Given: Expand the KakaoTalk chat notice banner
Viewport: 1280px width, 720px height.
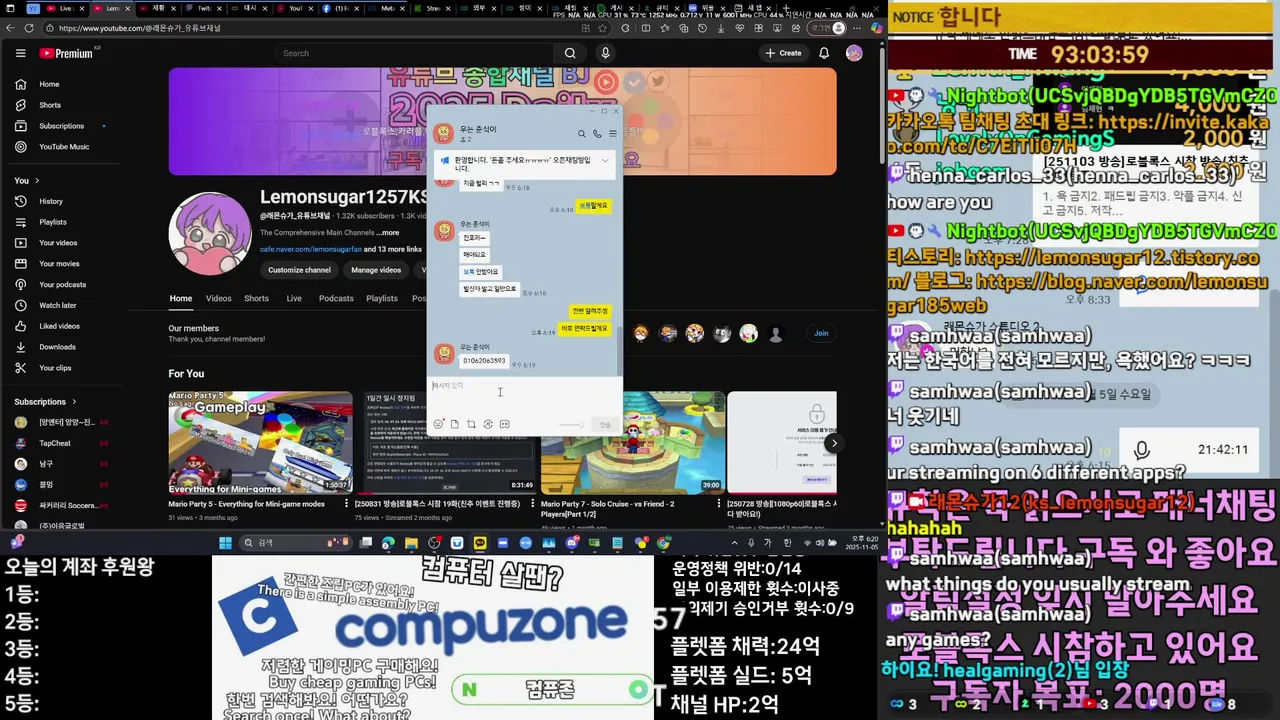Looking at the screenshot, I should (x=605, y=160).
